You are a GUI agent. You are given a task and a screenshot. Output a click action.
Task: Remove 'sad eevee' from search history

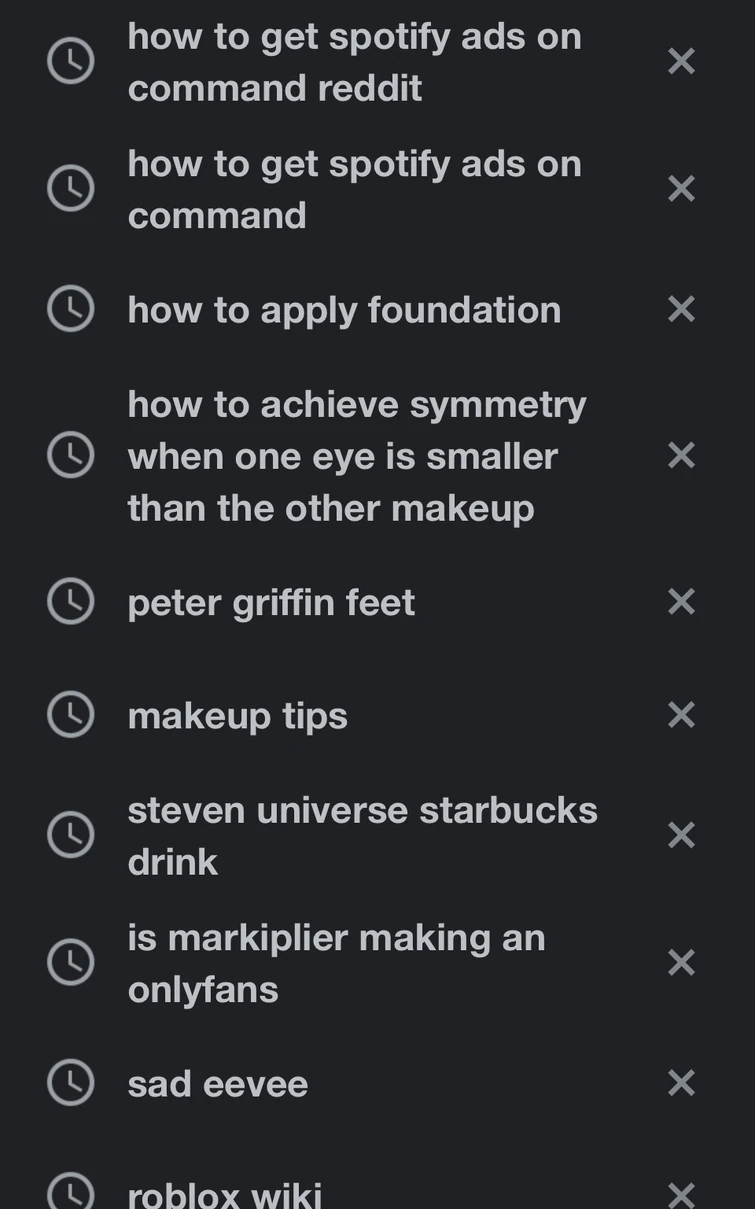click(681, 1083)
